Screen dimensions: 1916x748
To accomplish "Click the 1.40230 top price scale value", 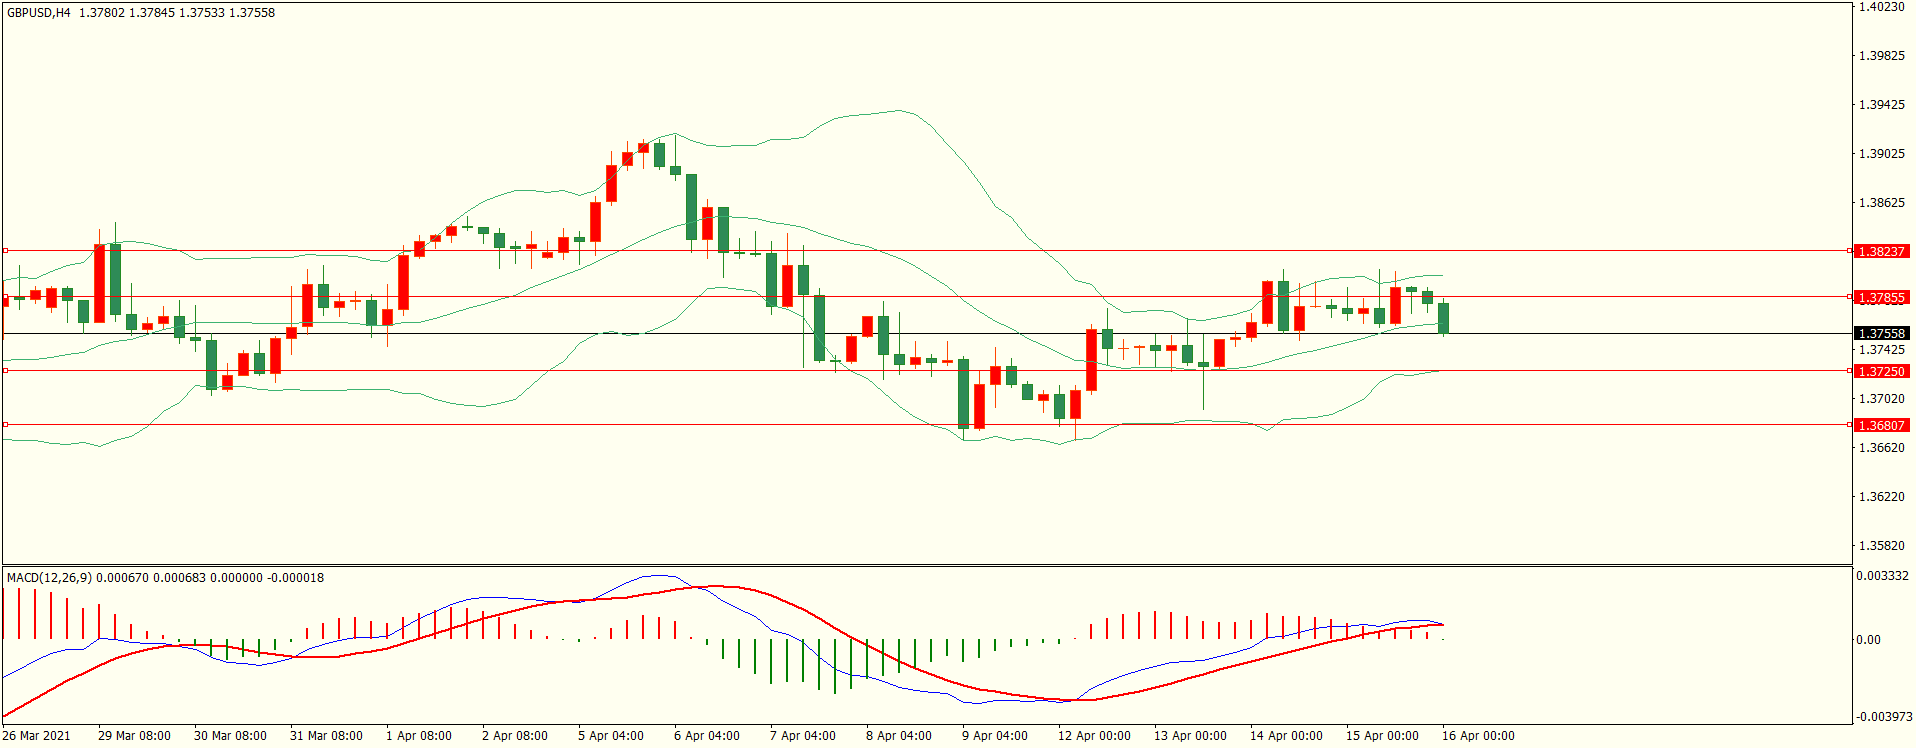I will tap(1881, 7).
